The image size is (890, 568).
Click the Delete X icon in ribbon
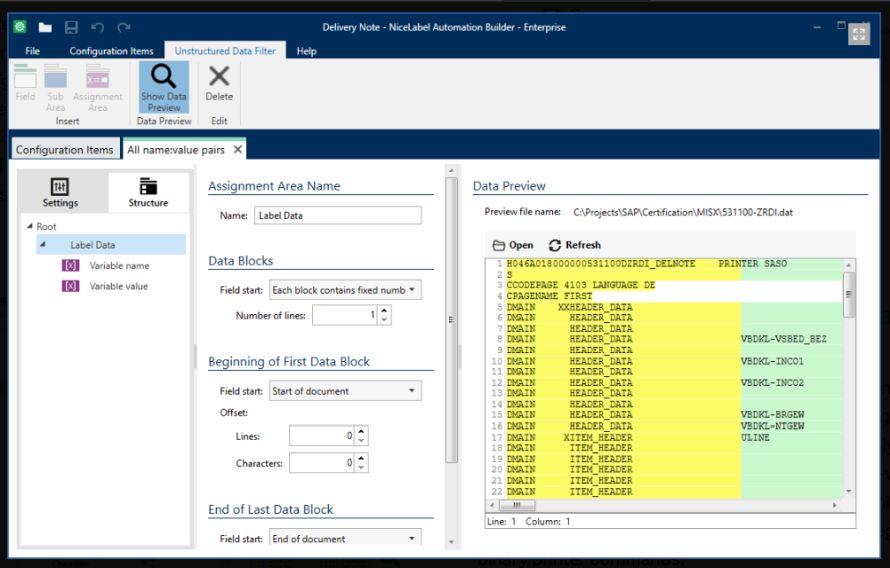pyautogui.click(x=218, y=76)
